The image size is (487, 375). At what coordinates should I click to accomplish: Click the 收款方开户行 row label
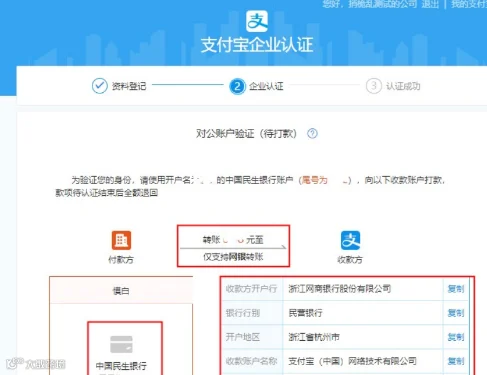click(x=251, y=289)
